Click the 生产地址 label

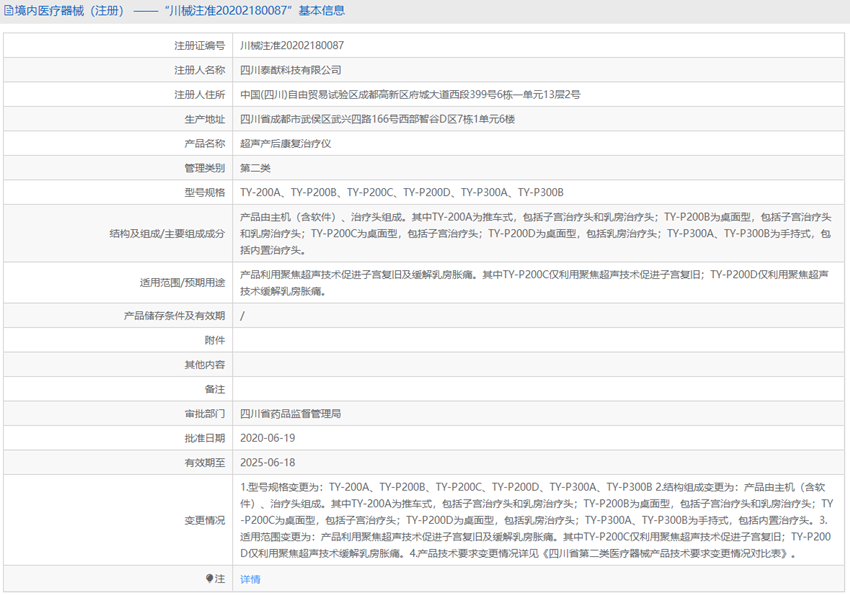(x=204, y=119)
